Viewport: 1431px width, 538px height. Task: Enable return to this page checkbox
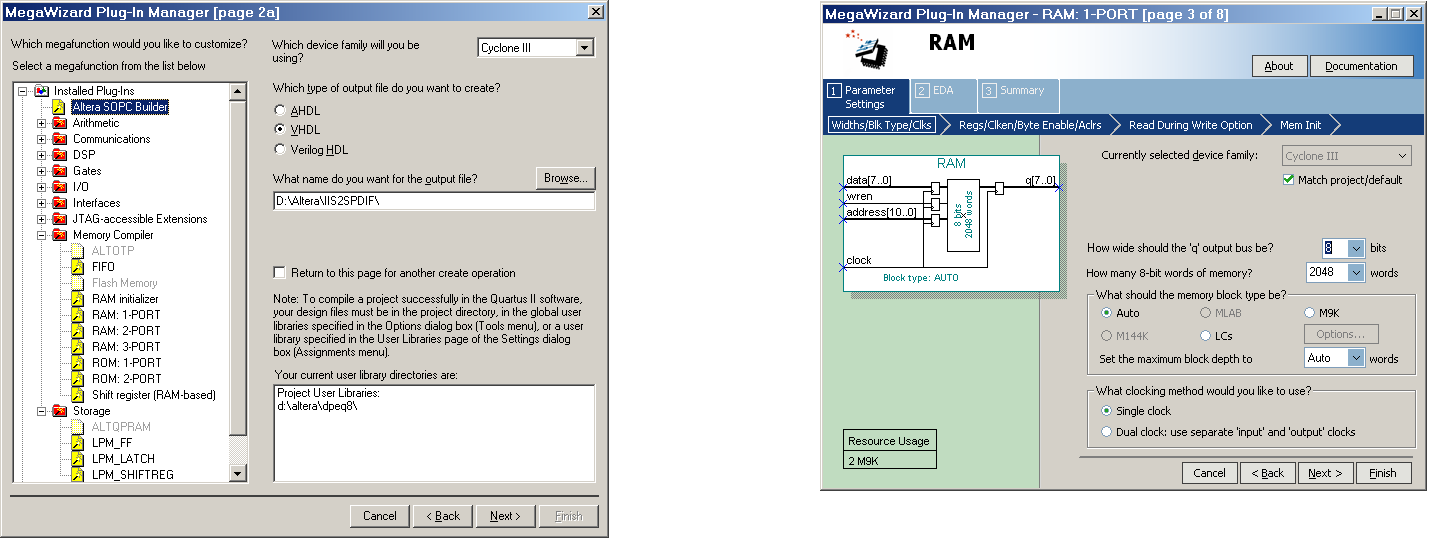280,273
